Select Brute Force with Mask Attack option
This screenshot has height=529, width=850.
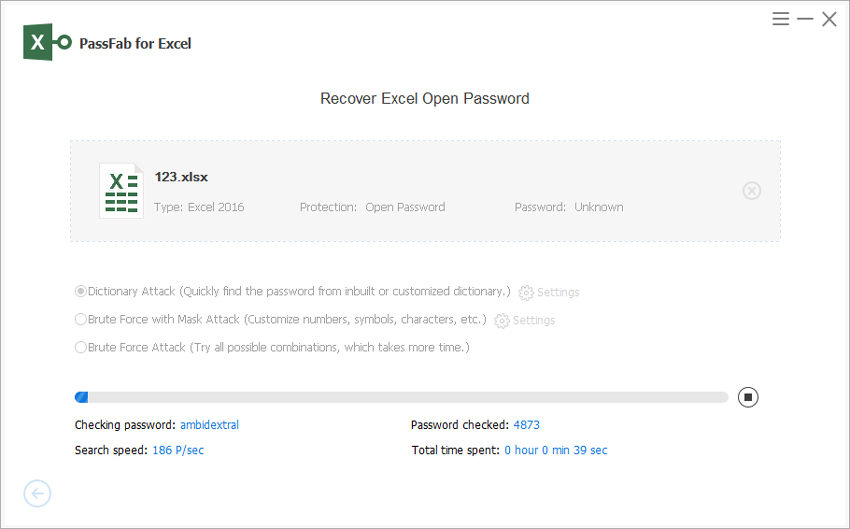click(81, 320)
